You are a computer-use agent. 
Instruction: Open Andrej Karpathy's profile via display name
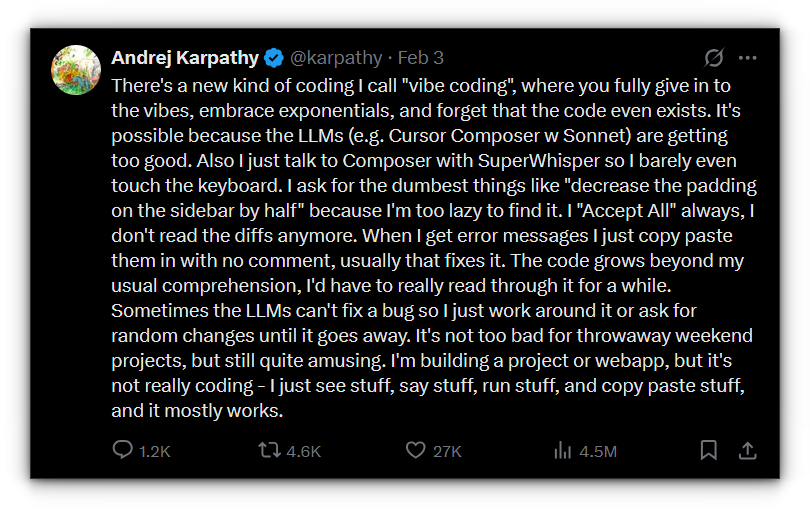pyautogui.click(x=185, y=57)
